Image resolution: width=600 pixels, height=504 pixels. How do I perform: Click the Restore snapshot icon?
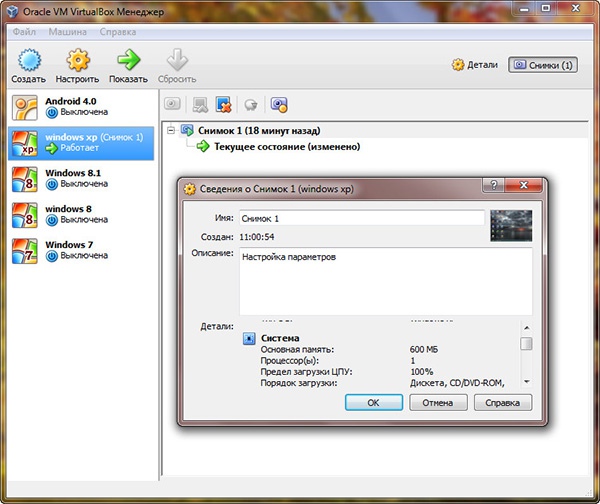pos(200,103)
